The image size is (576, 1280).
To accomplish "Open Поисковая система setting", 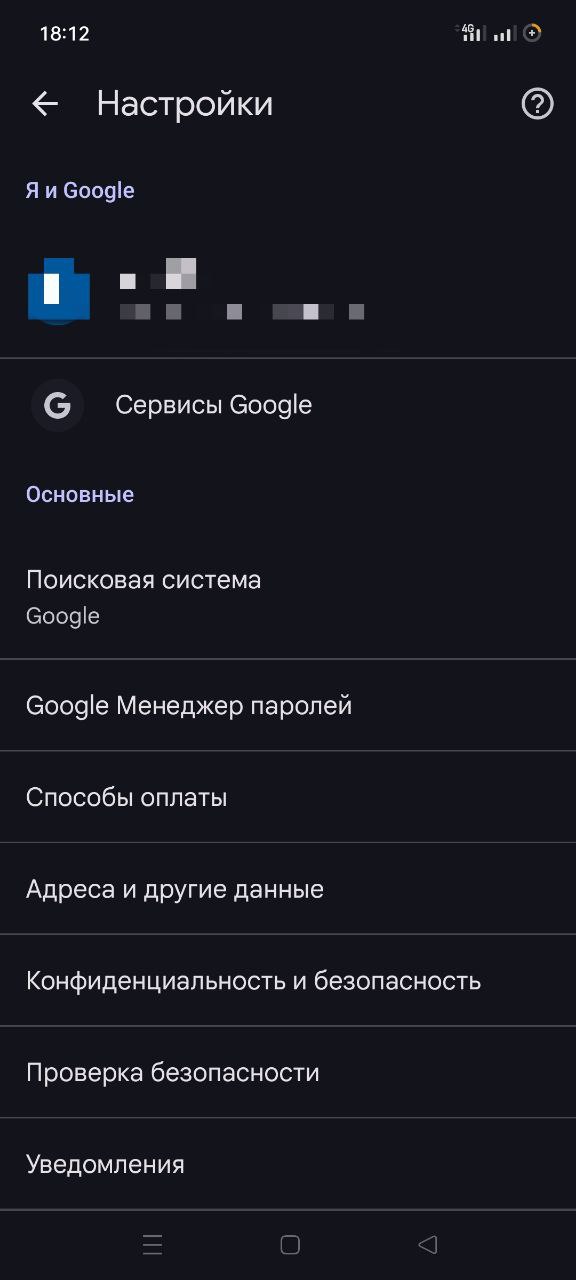I will (288, 597).
